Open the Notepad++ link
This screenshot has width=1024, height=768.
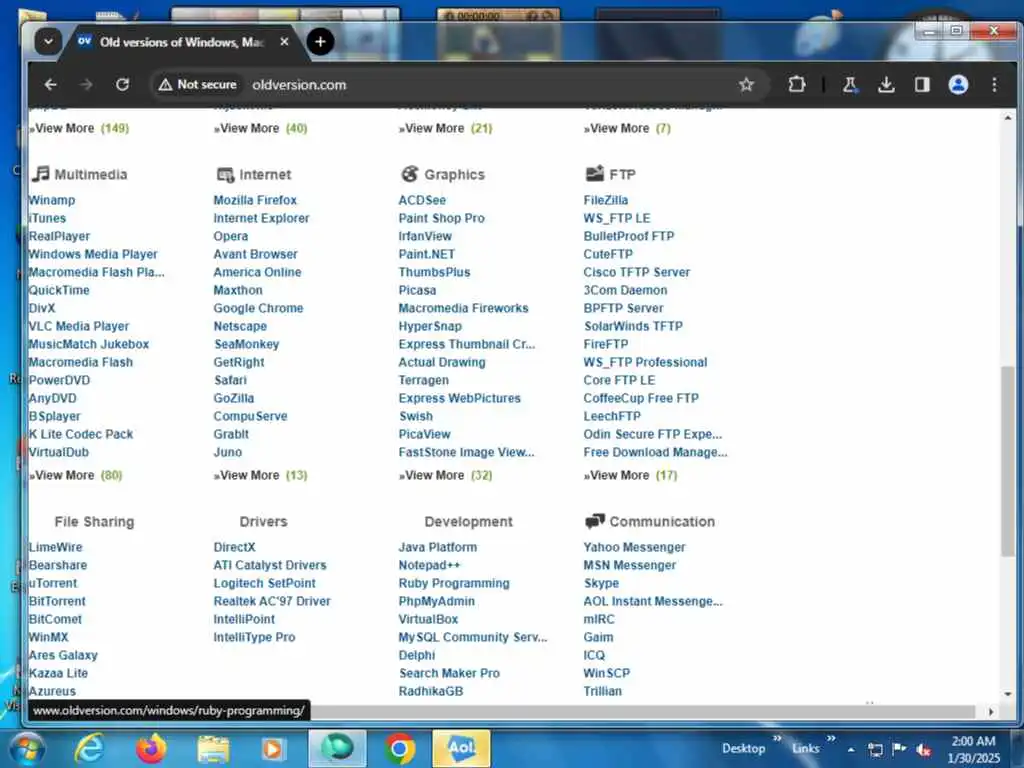(429, 565)
